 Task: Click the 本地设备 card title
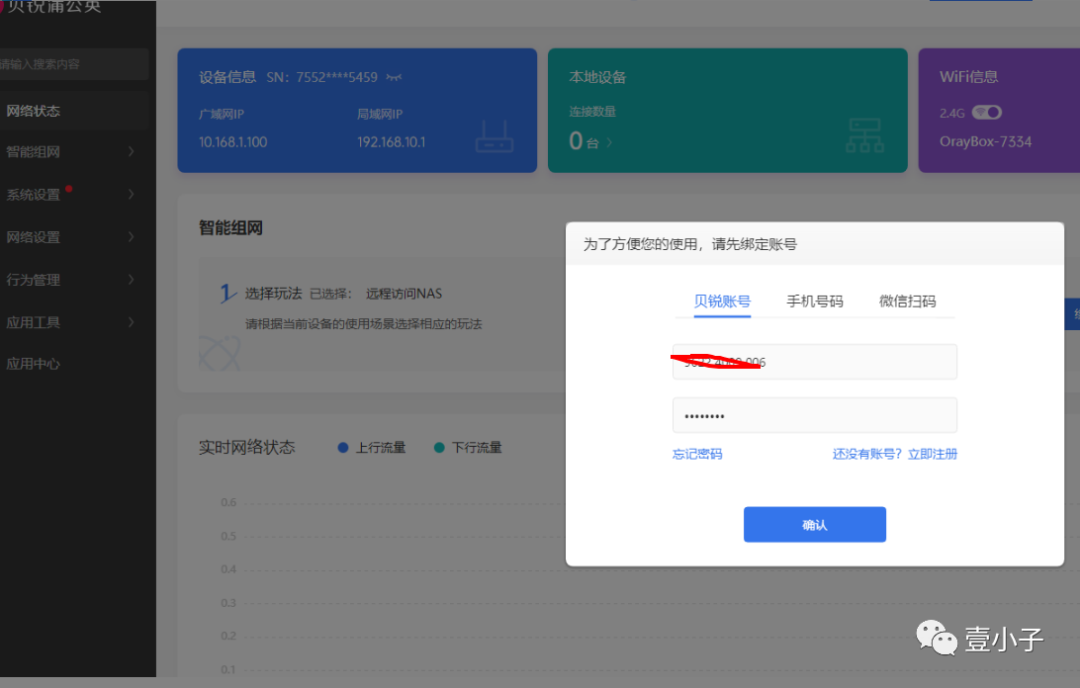tap(597, 77)
